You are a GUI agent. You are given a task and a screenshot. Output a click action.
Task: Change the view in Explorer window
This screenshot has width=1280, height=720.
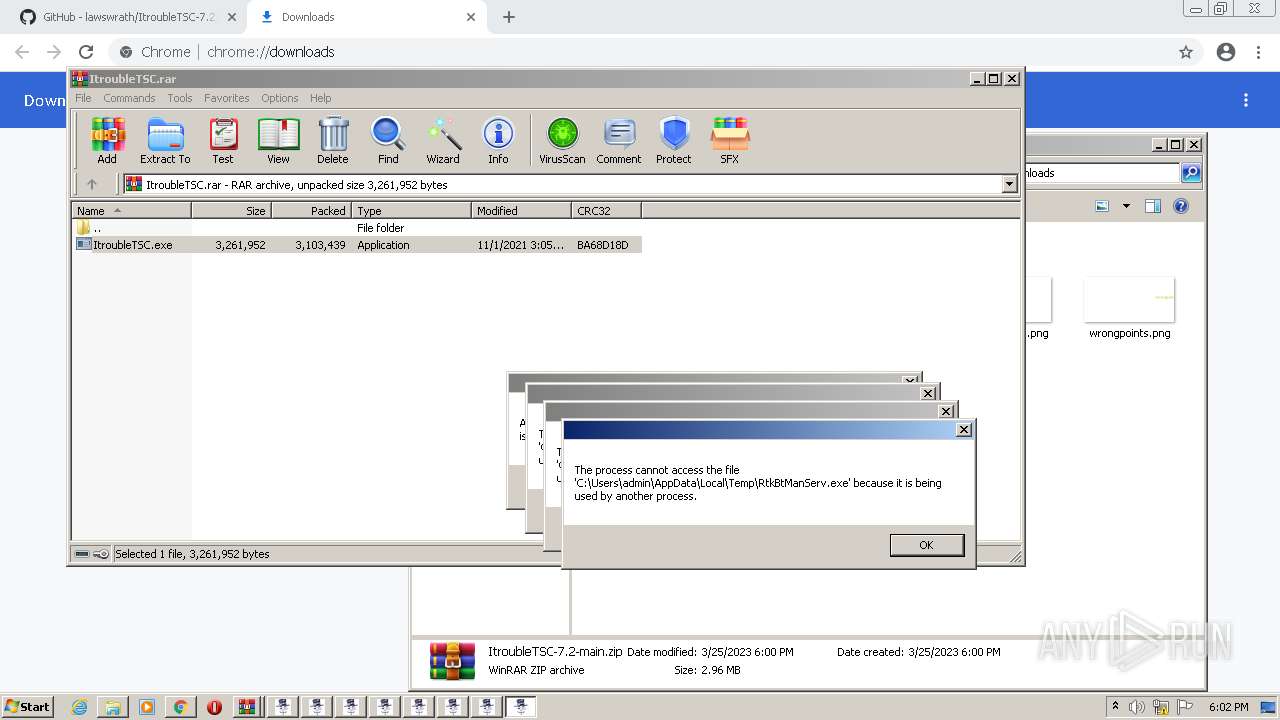pyautogui.click(x=1102, y=206)
